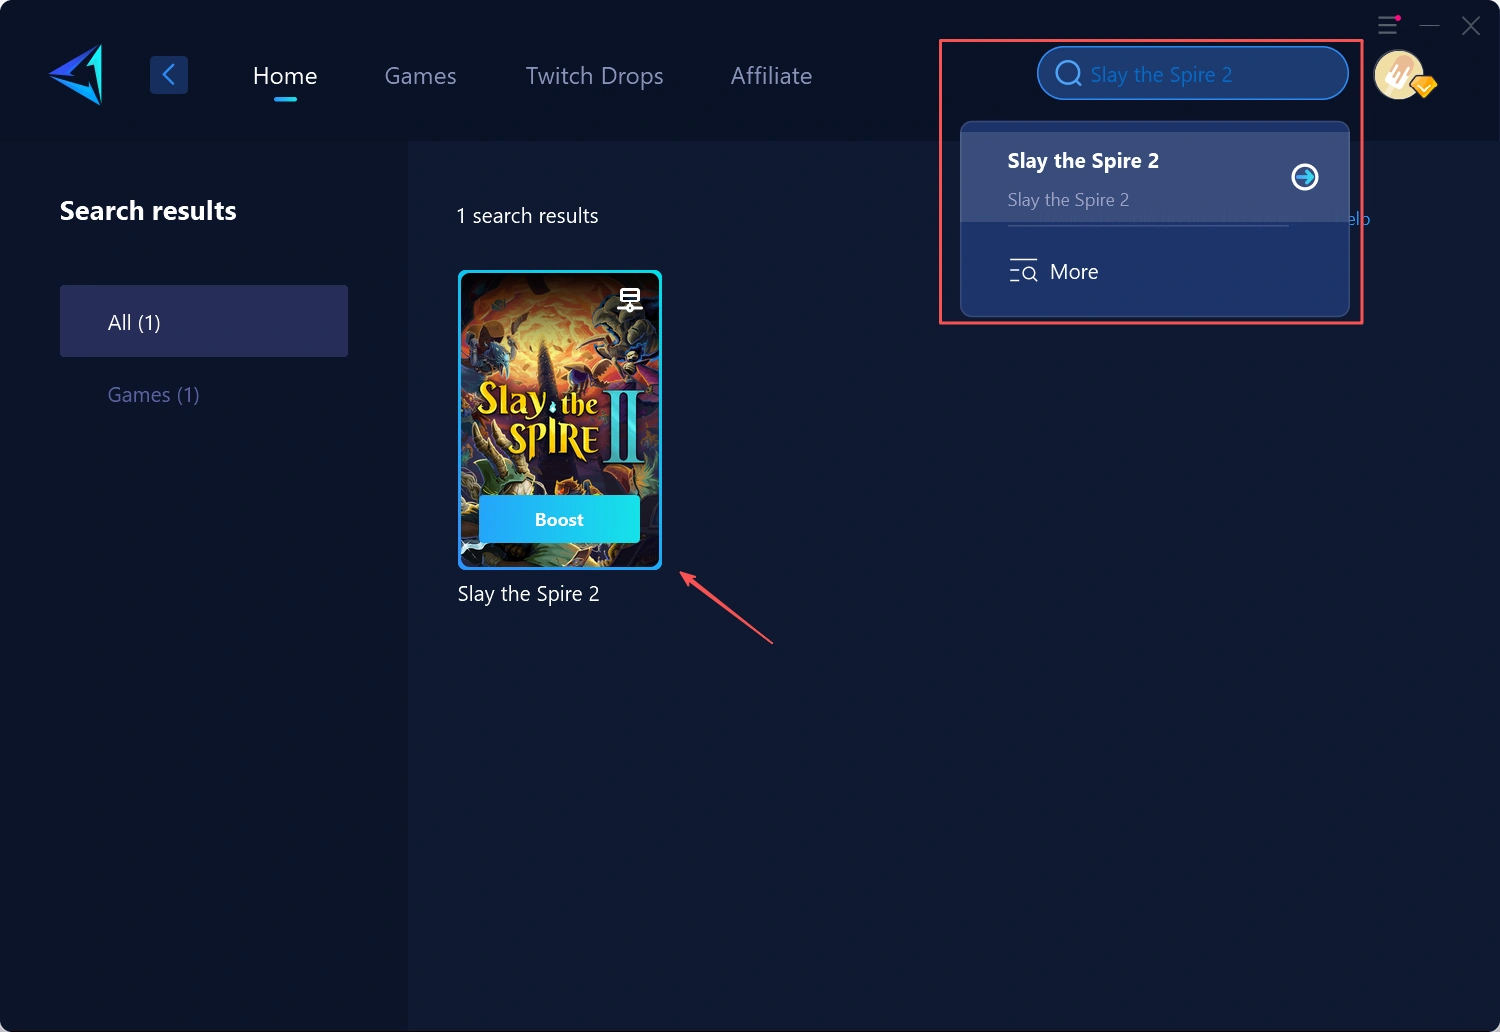Click the magnifier icon in the search bar
1500x1032 pixels.
(1067, 73)
